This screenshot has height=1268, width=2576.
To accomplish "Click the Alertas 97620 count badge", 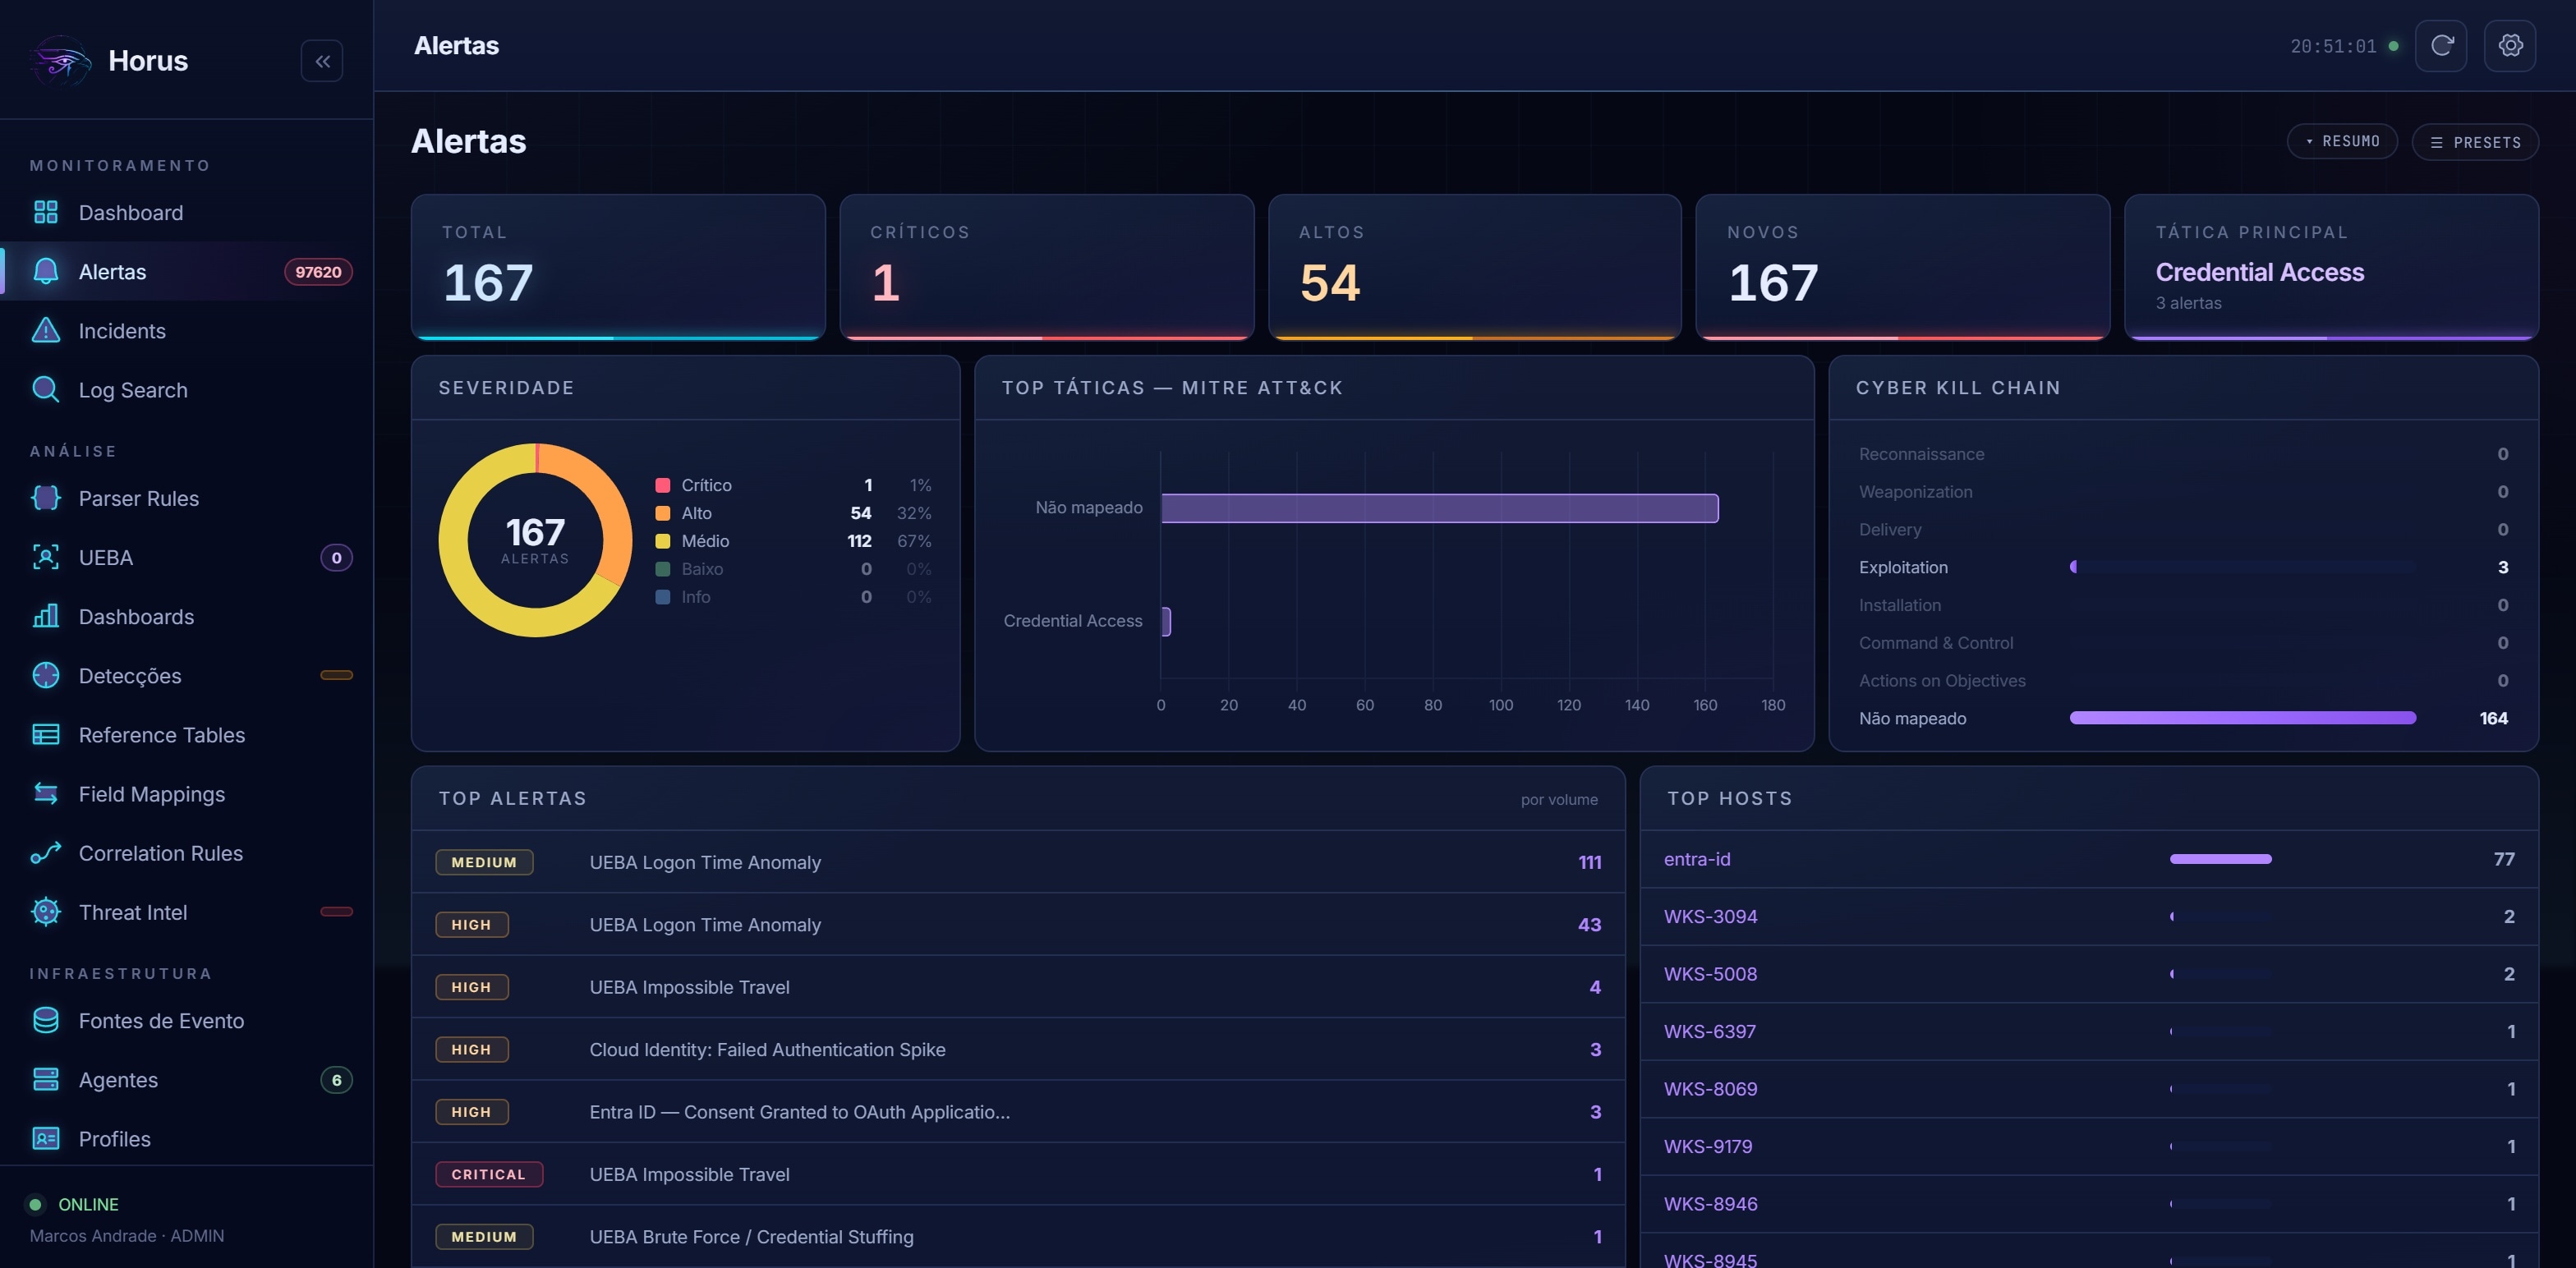I will point(318,271).
